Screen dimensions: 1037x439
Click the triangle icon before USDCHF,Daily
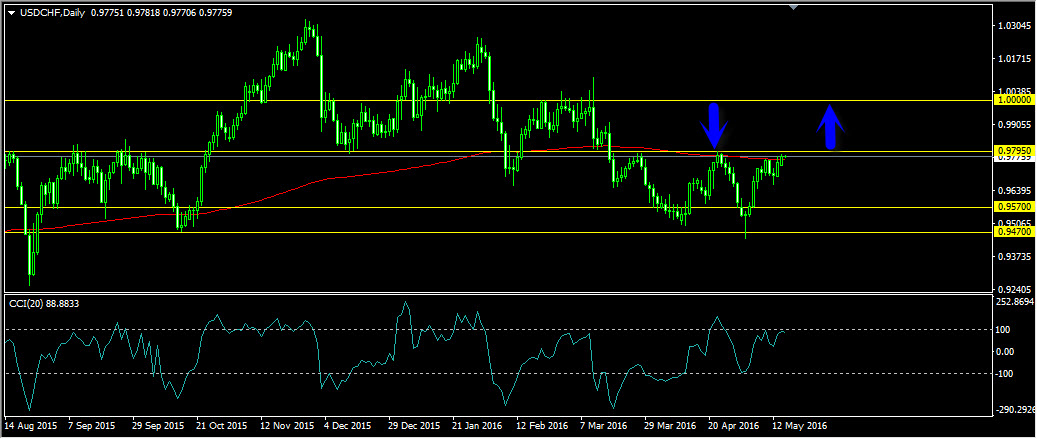click(11, 13)
